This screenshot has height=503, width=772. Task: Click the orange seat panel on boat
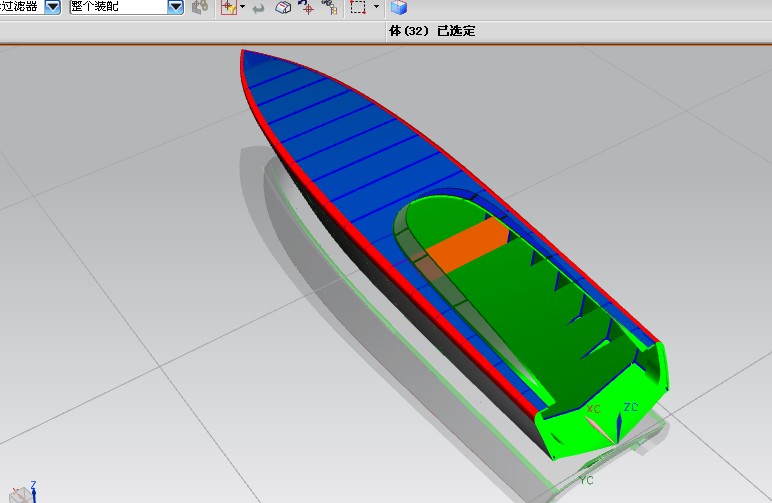(x=468, y=244)
